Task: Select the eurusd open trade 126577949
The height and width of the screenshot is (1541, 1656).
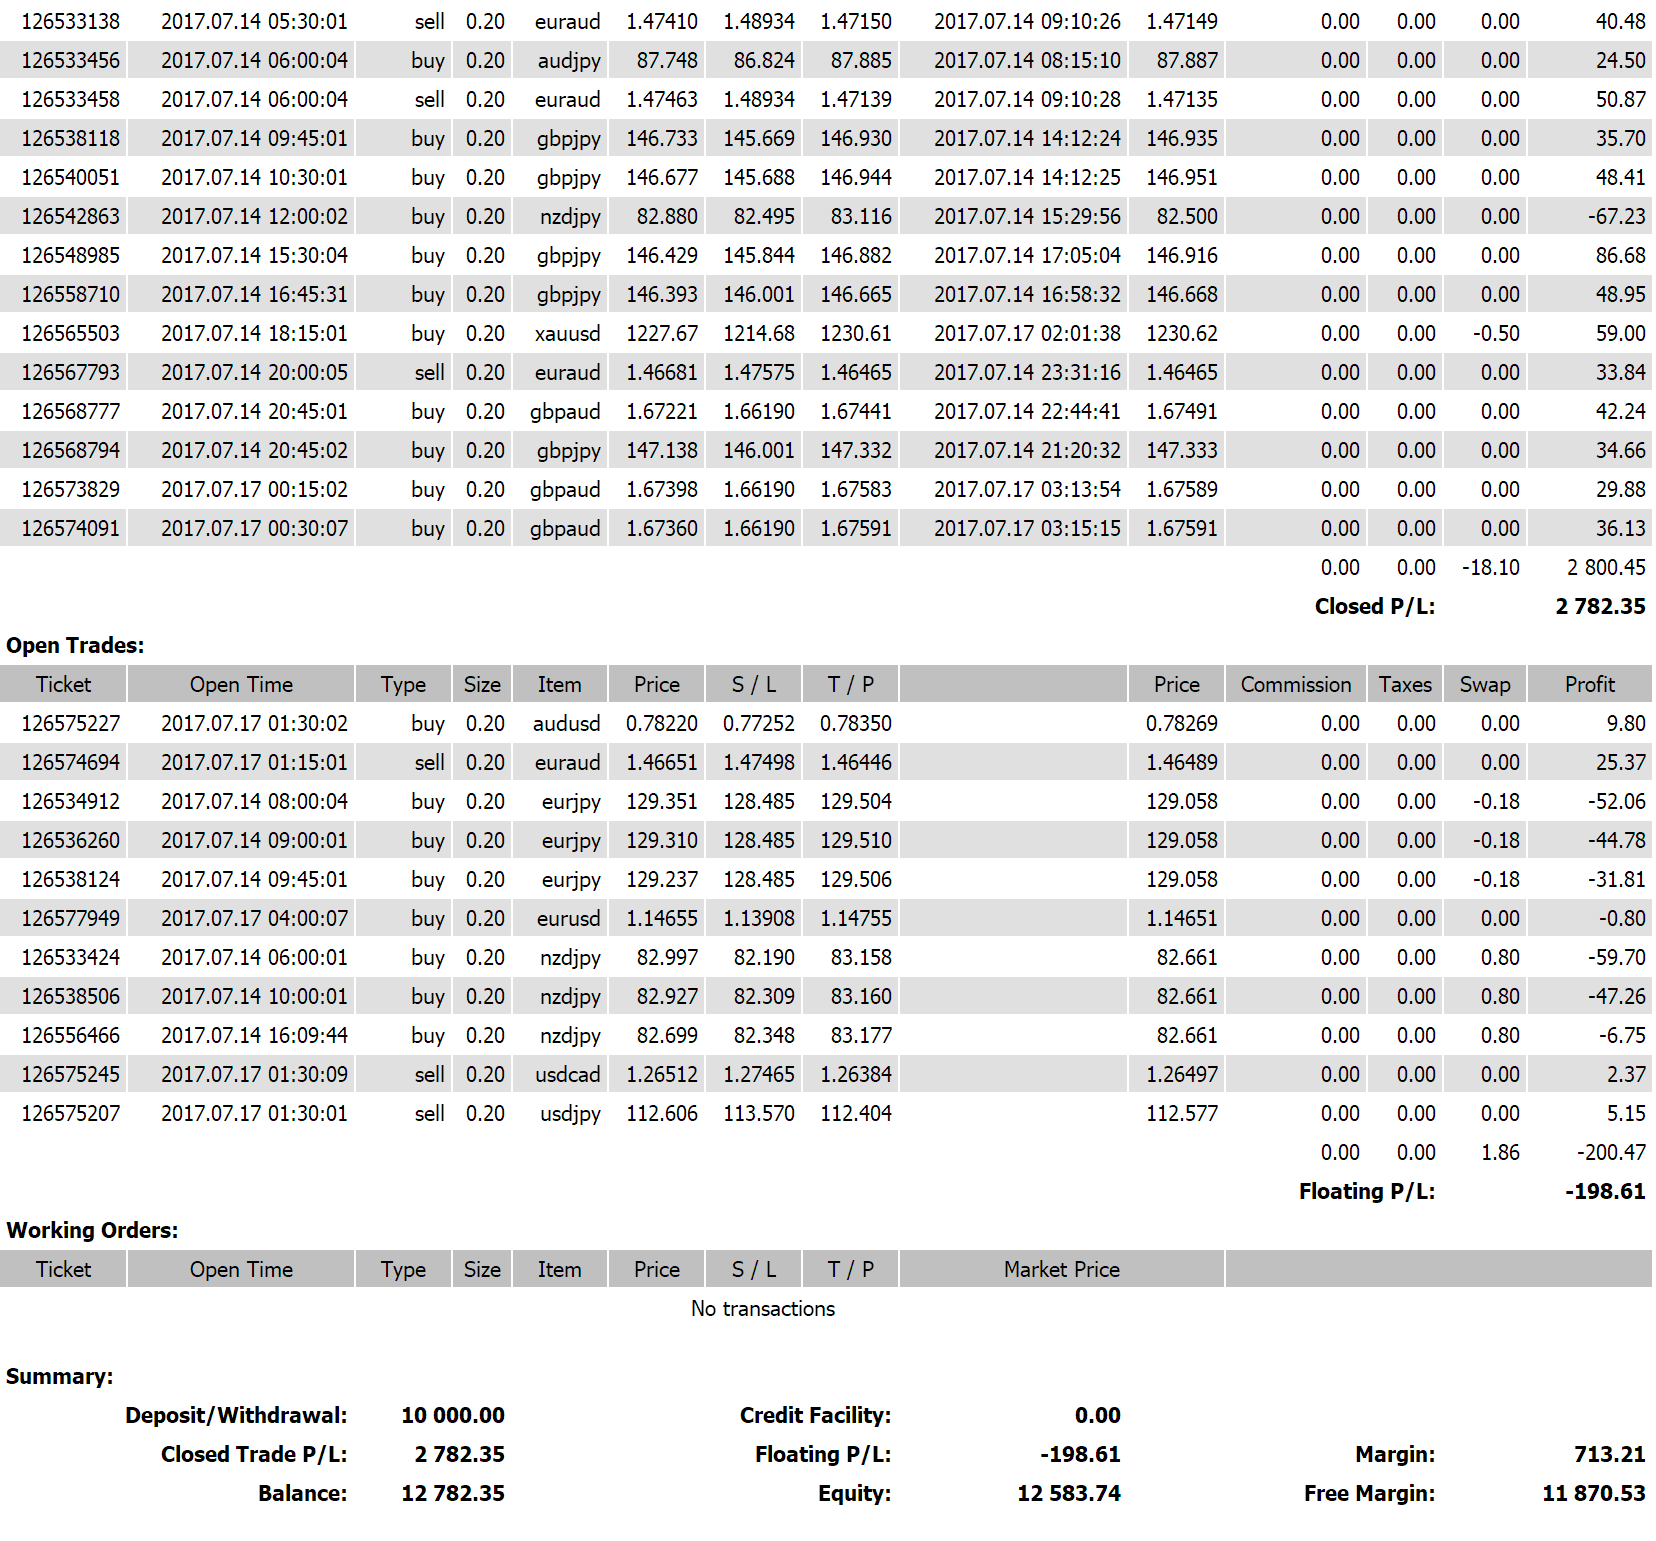Action: (x=826, y=918)
